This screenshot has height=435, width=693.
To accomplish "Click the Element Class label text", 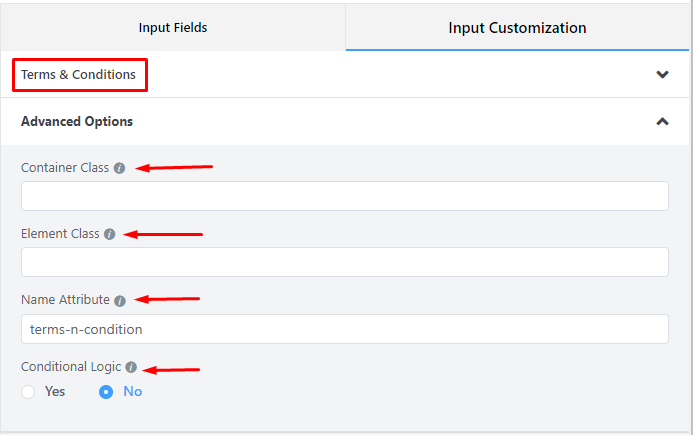I will click(60, 234).
